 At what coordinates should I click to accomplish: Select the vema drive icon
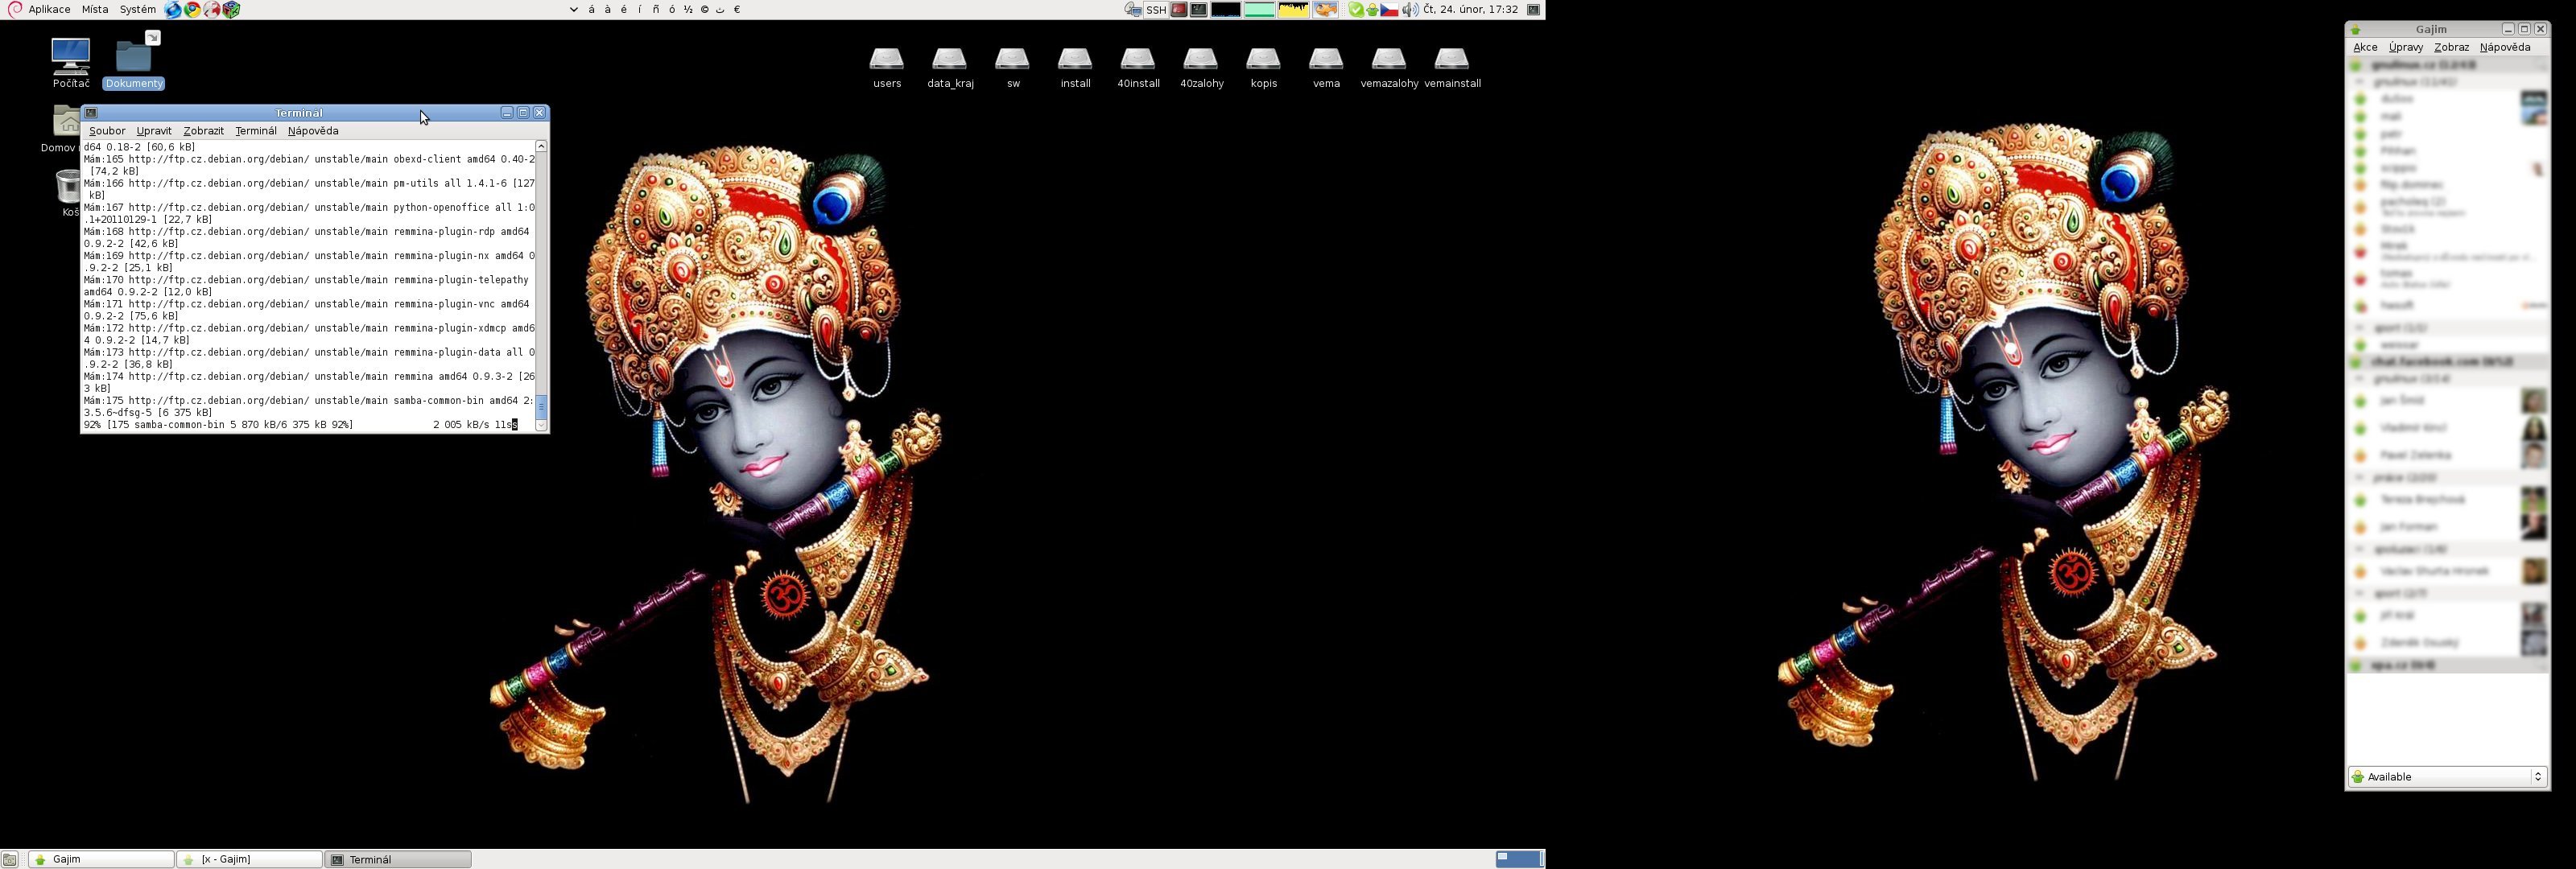1326,68
